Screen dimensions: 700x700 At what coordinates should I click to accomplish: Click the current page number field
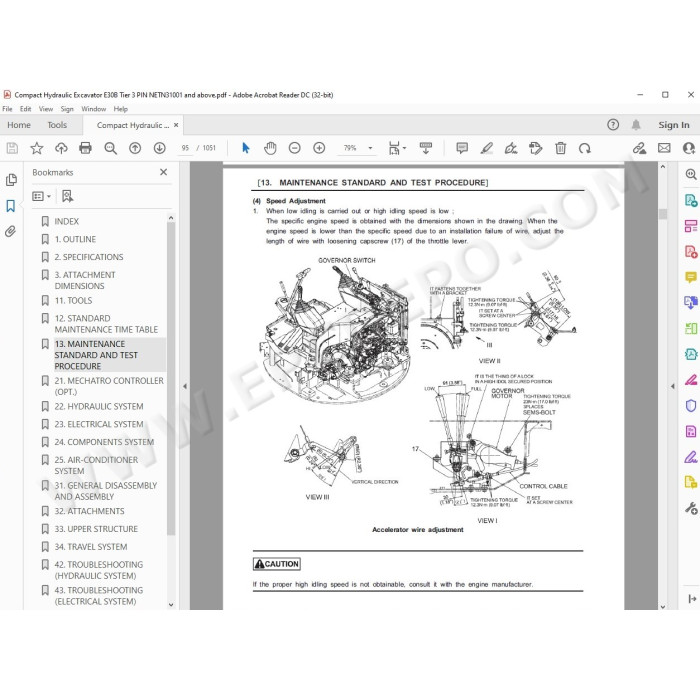[185, 148]
